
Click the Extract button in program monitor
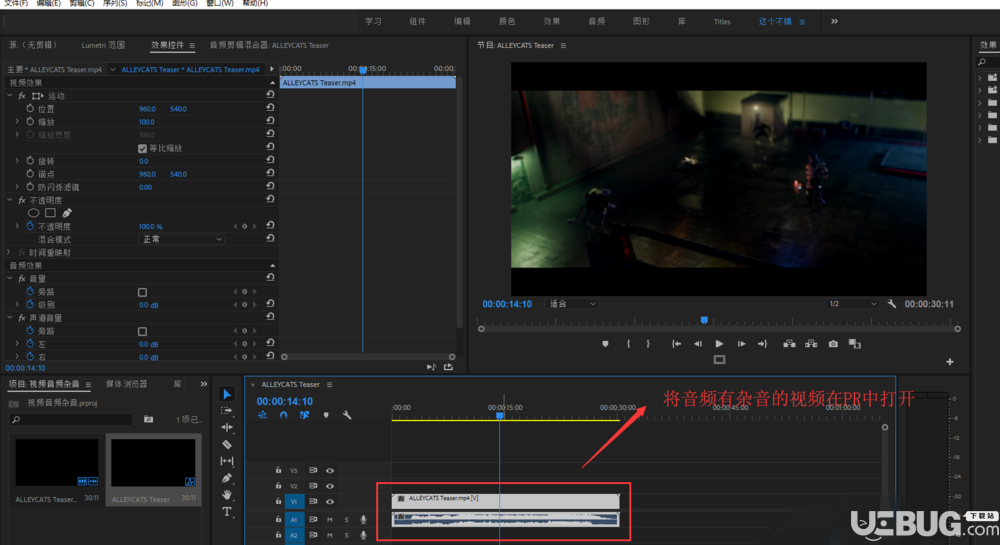(x=811, y=344)
